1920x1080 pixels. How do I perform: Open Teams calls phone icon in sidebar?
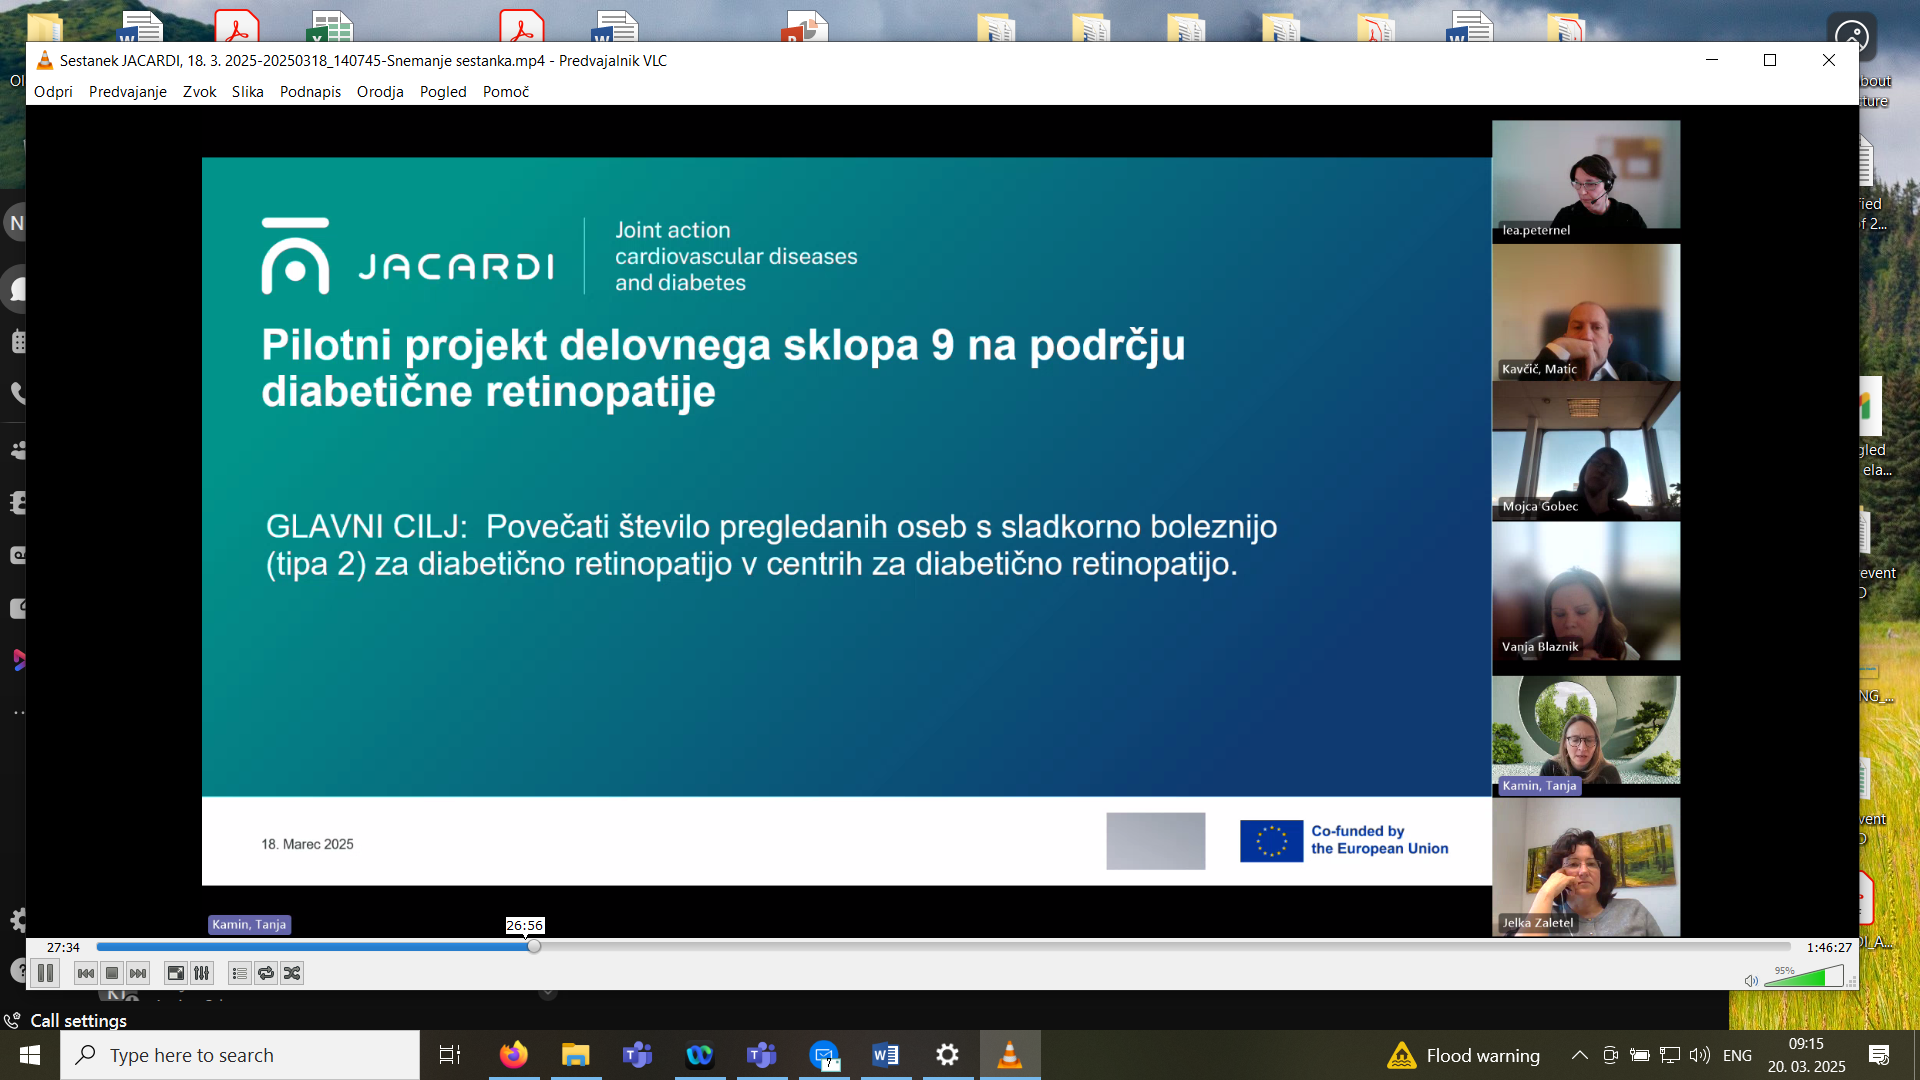coord(18,392)
